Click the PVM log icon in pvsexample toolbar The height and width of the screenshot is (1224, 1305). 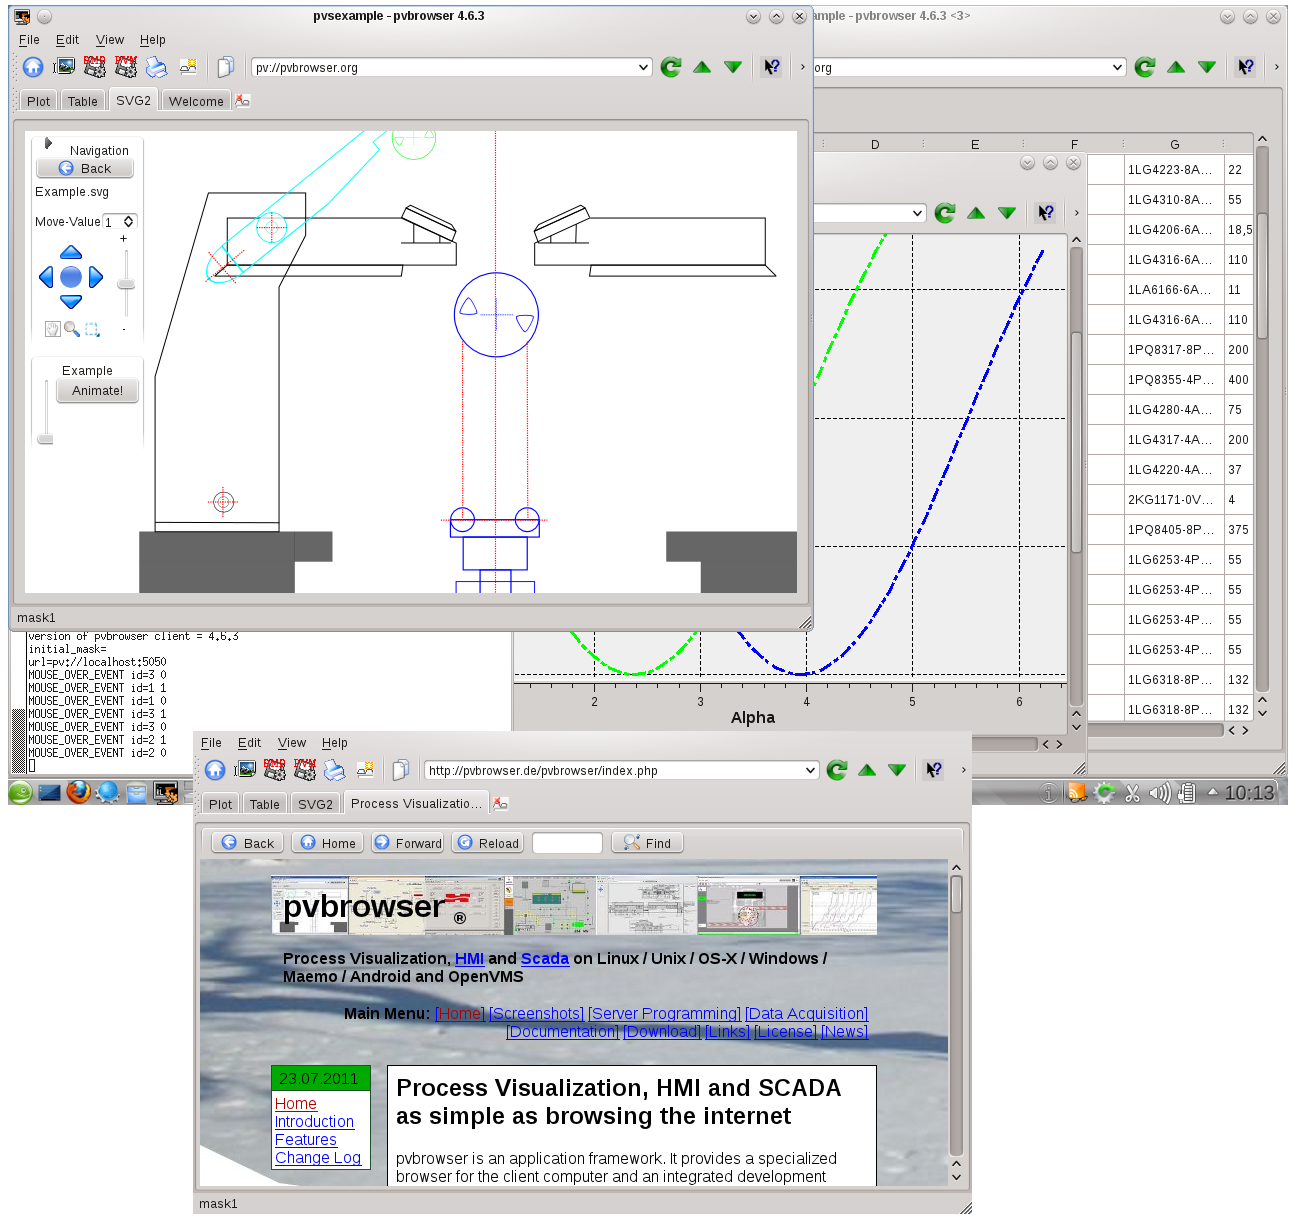pos(125,67)
